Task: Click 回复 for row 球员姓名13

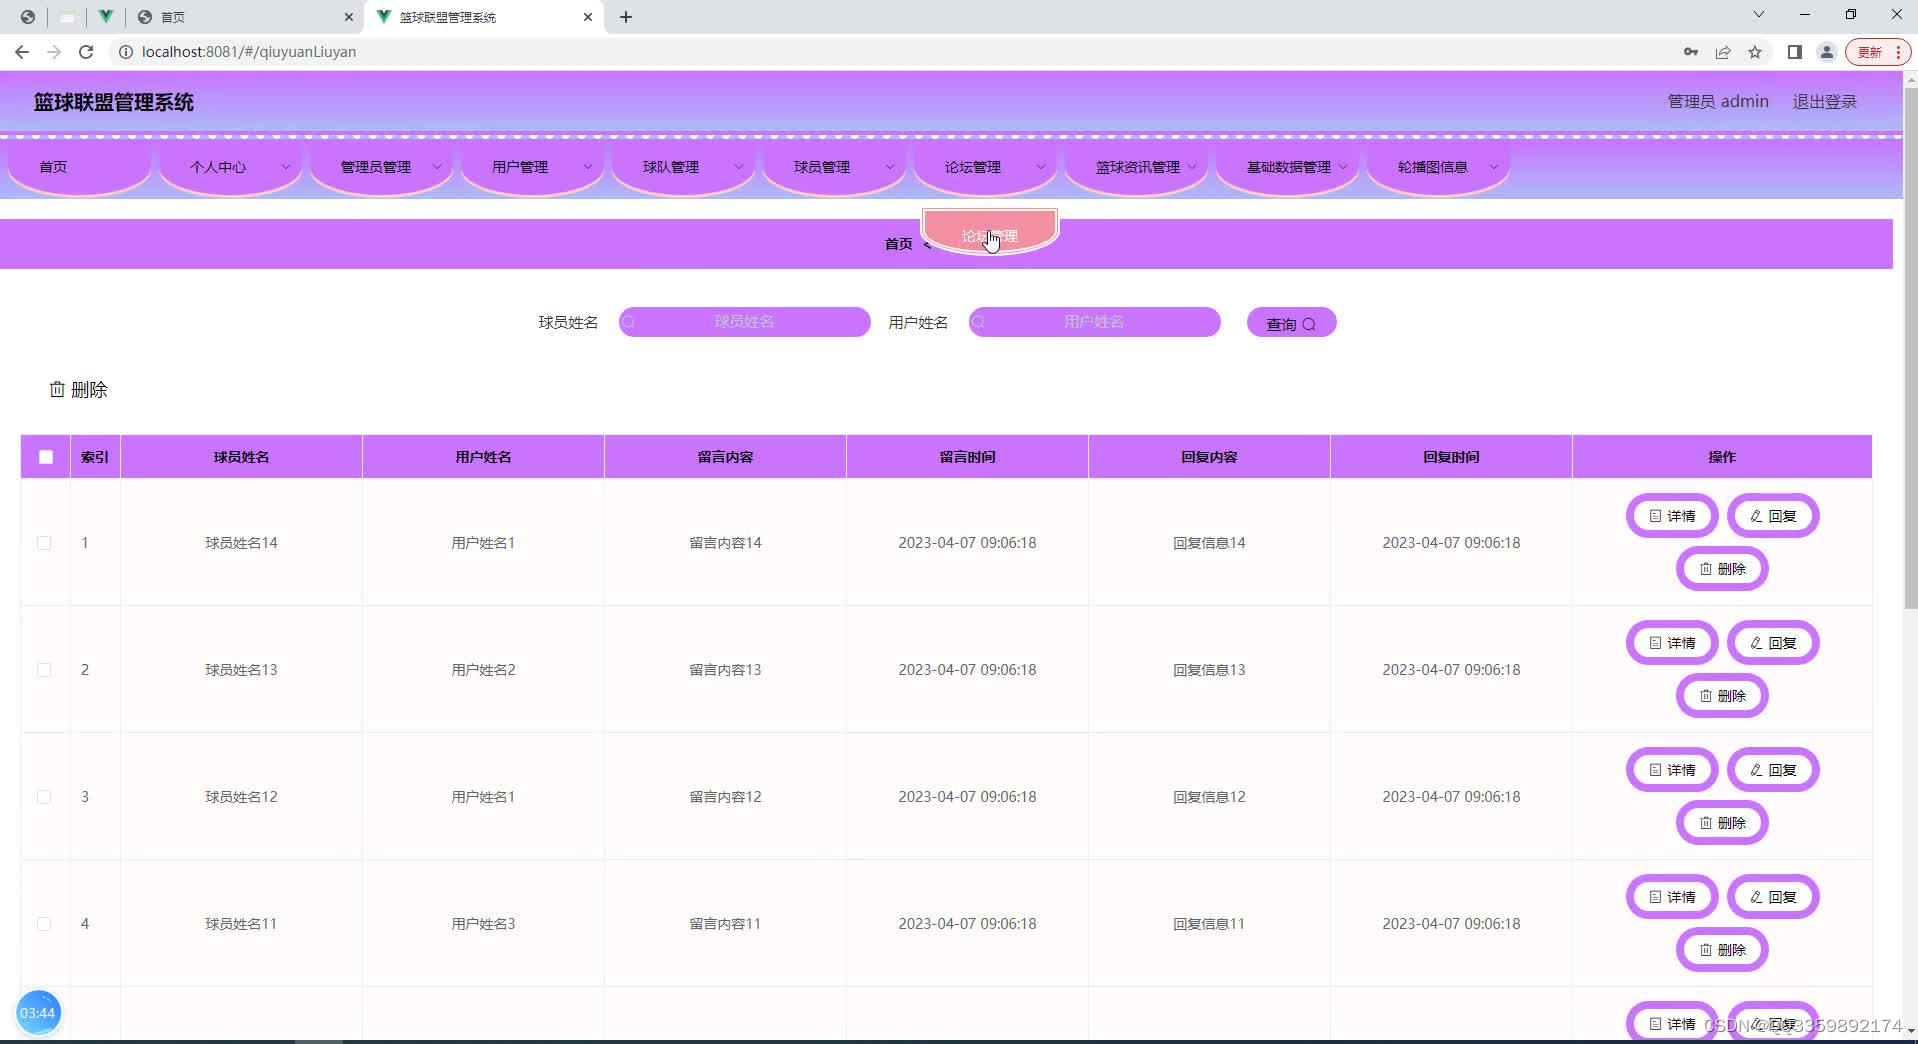Action: [x=1773, y=643]
